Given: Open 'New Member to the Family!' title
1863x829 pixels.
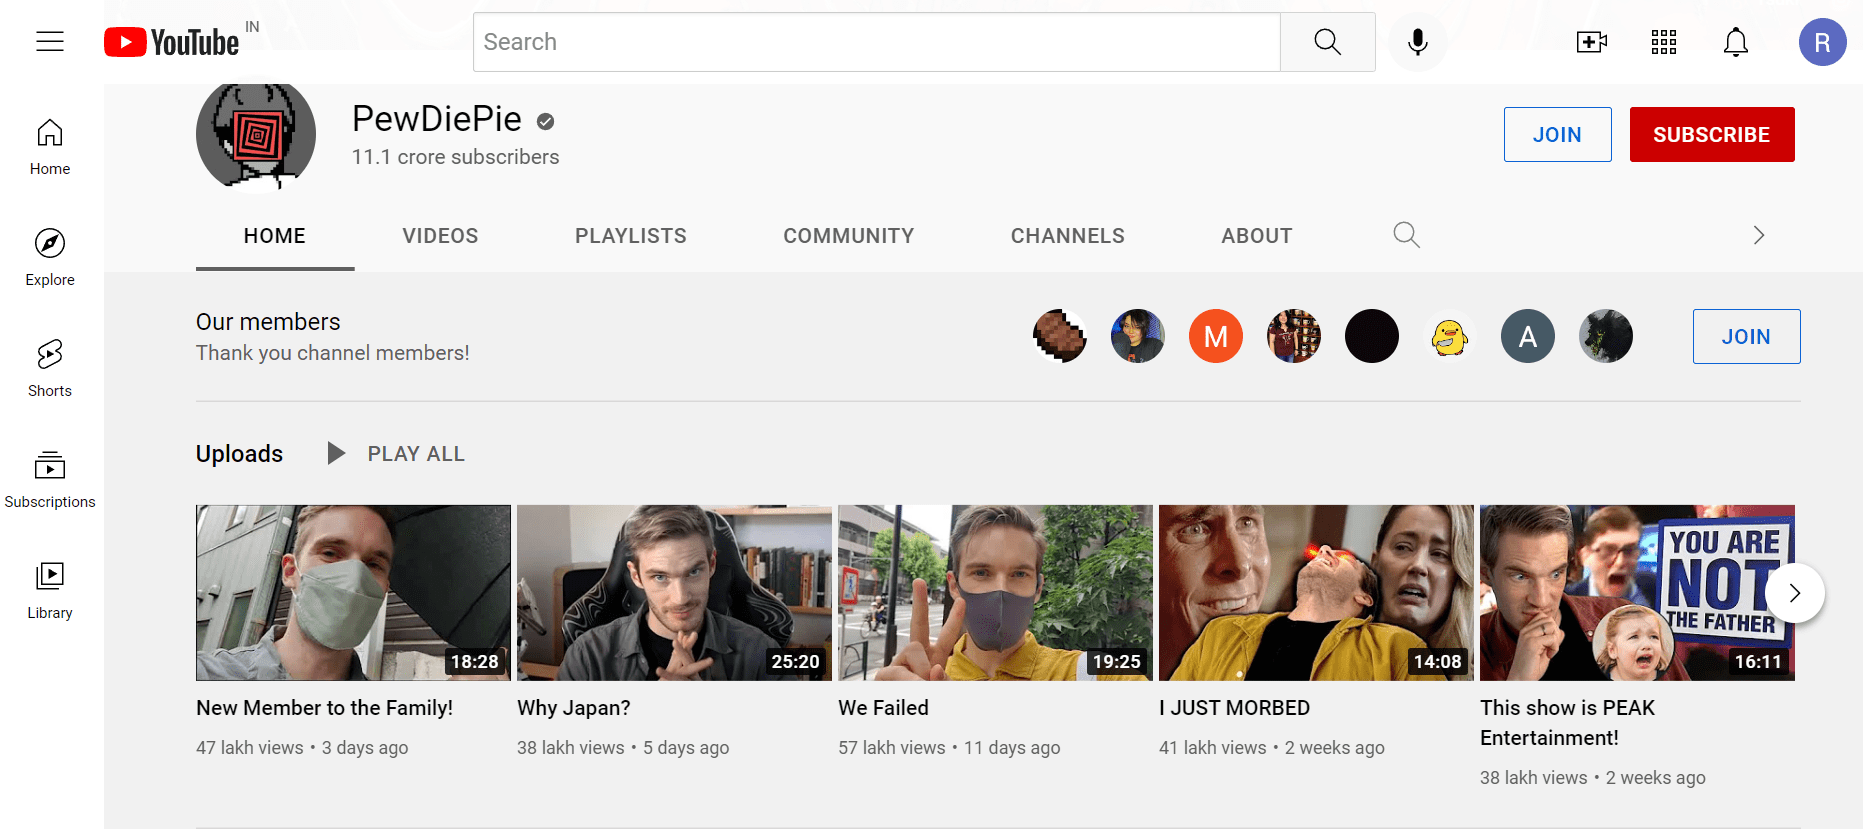Looking at the screenshot, I should pos(325,708).
